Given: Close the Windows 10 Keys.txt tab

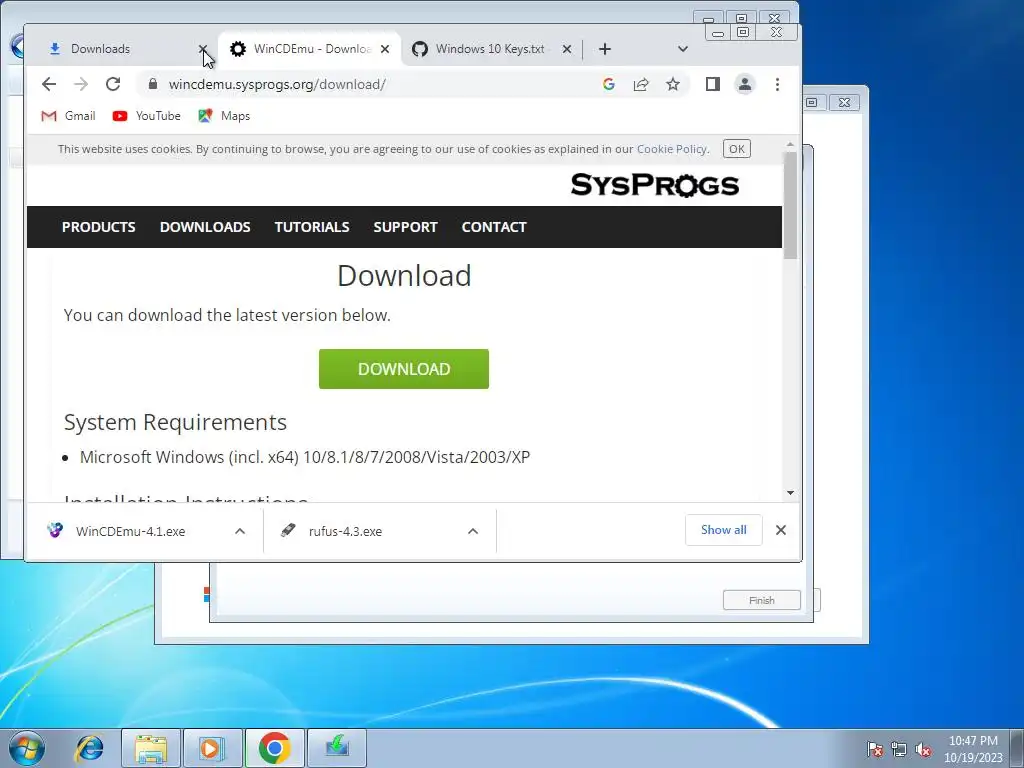Looking at the screenshot, I should 567,49.
